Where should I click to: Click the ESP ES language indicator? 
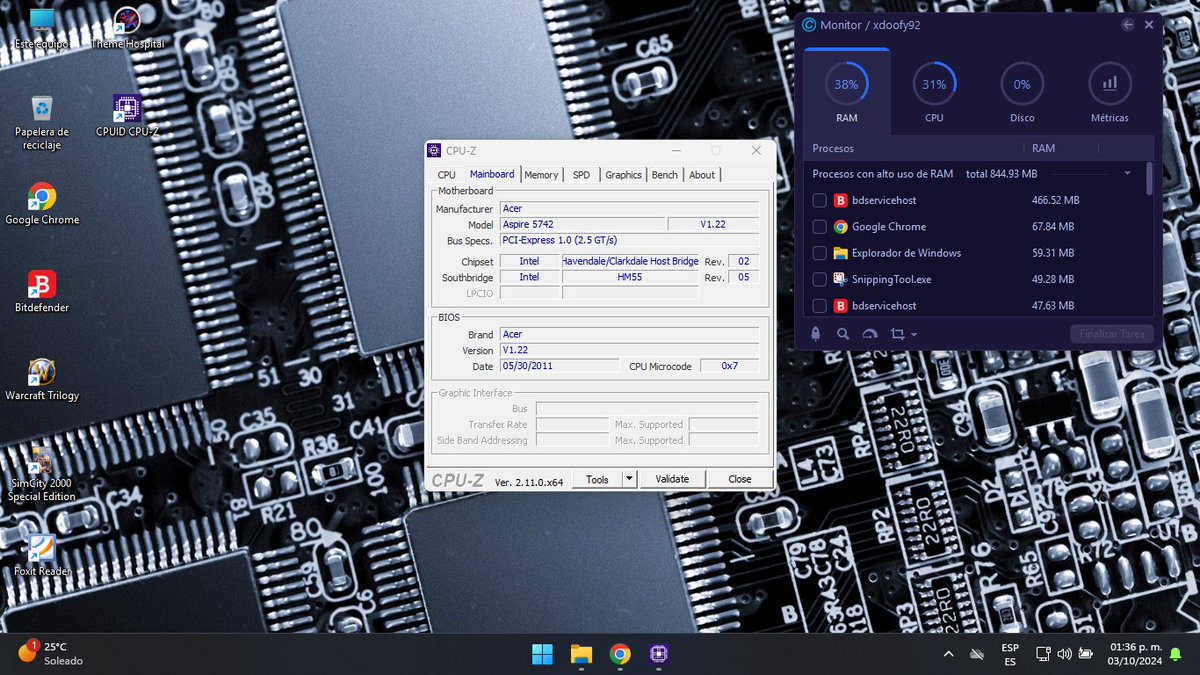(1010, 654)
